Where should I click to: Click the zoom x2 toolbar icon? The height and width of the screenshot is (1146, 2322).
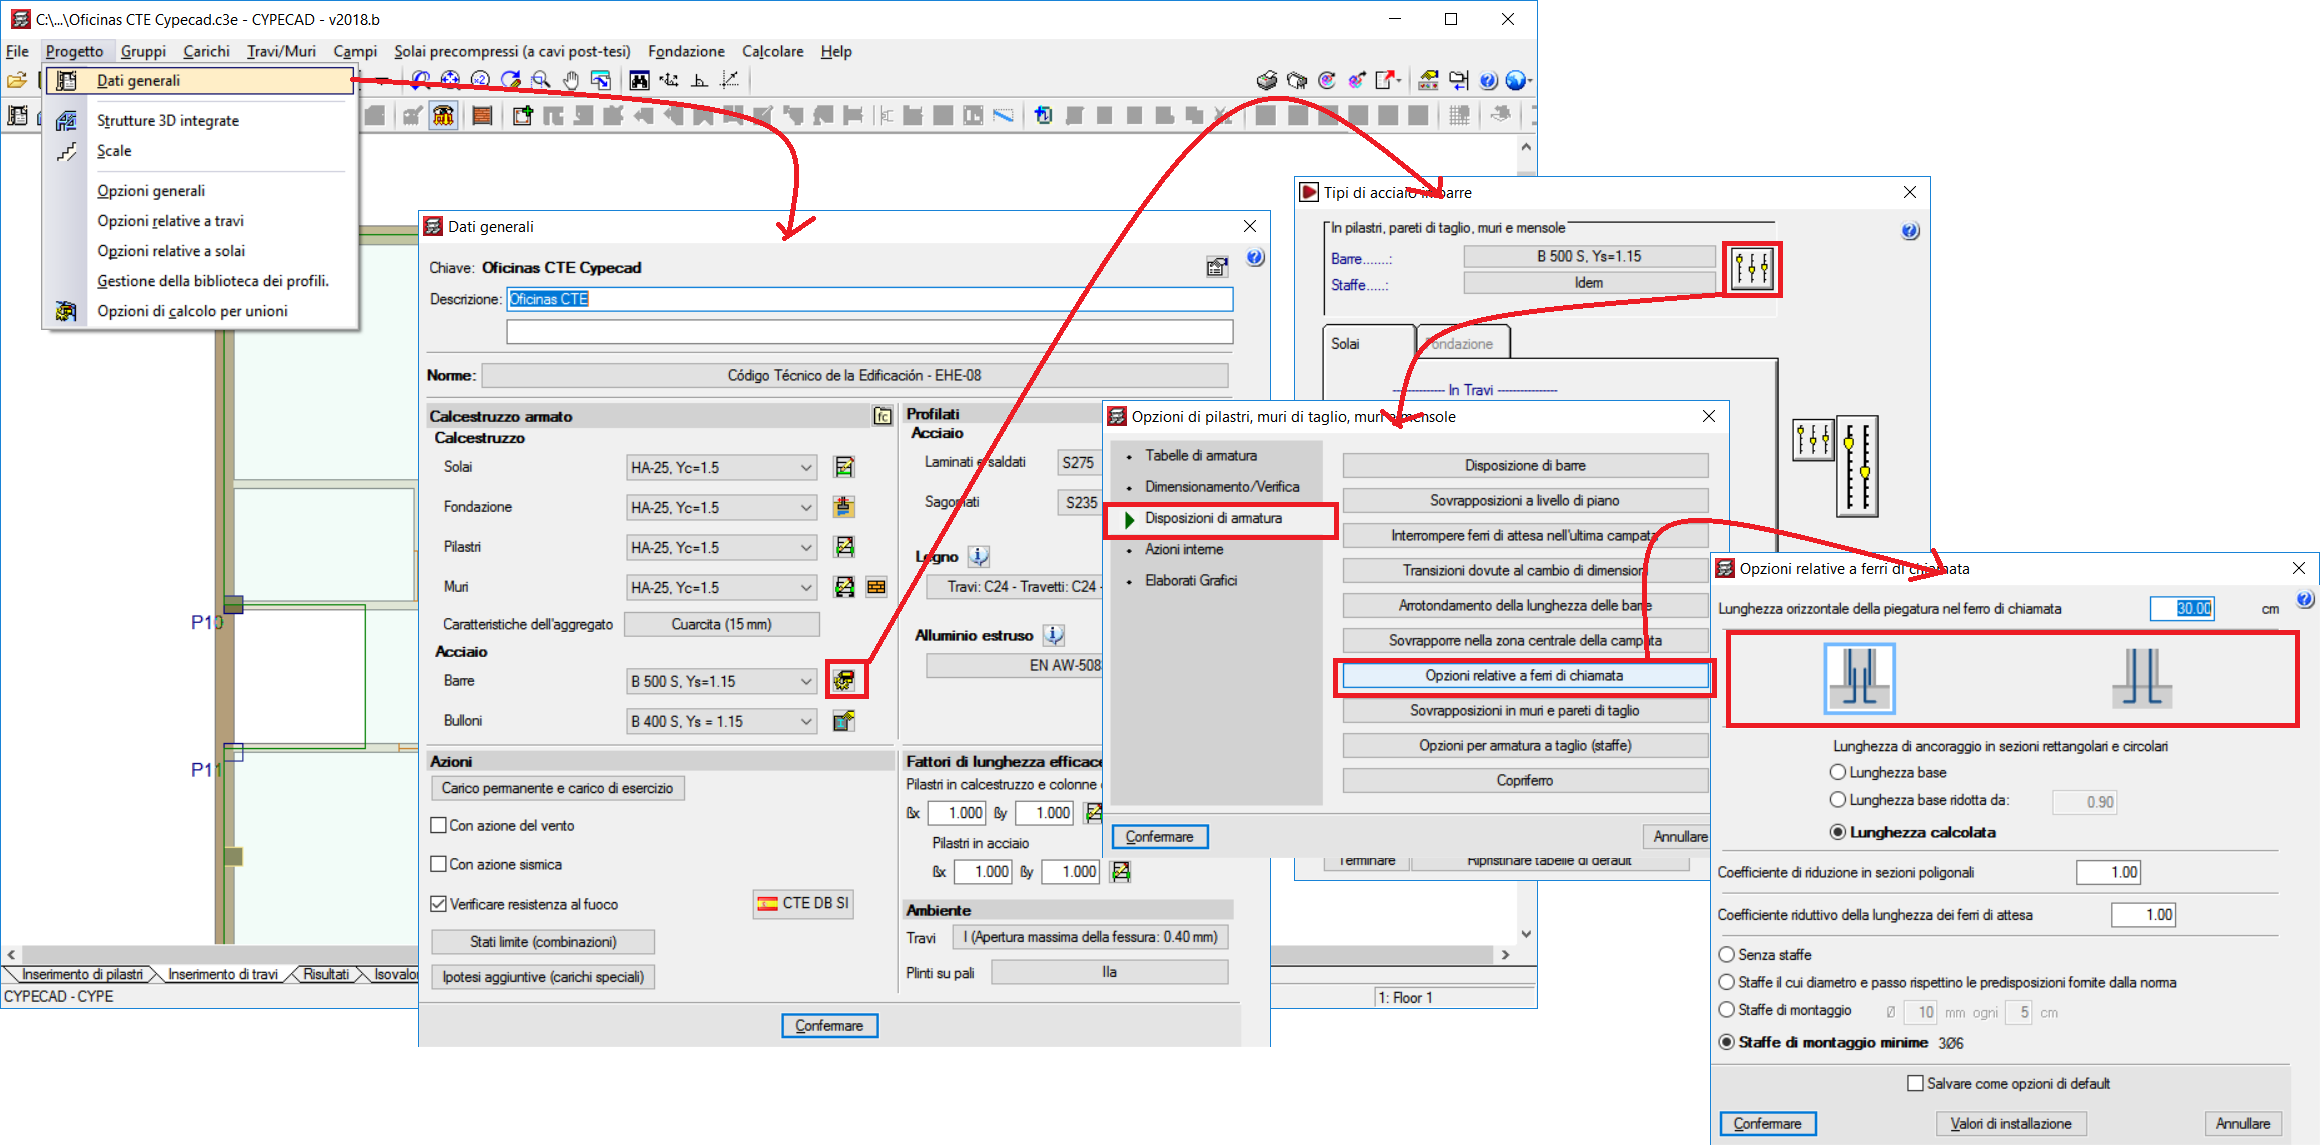[x=481, y=80]
